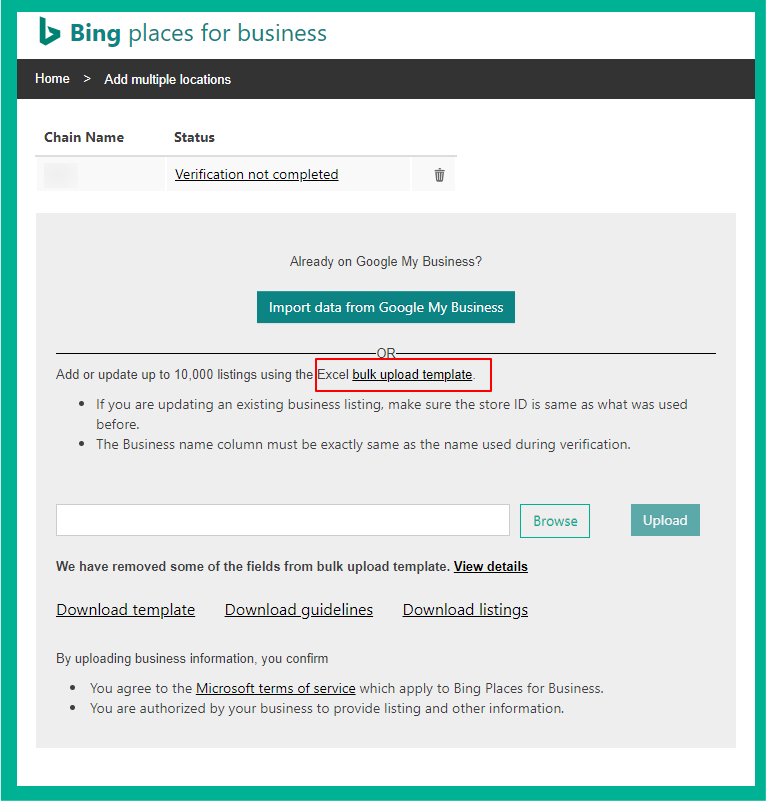Click the 'OR' separator label
This screenshot has height=801, width=766.
click(x=386, y=352)
